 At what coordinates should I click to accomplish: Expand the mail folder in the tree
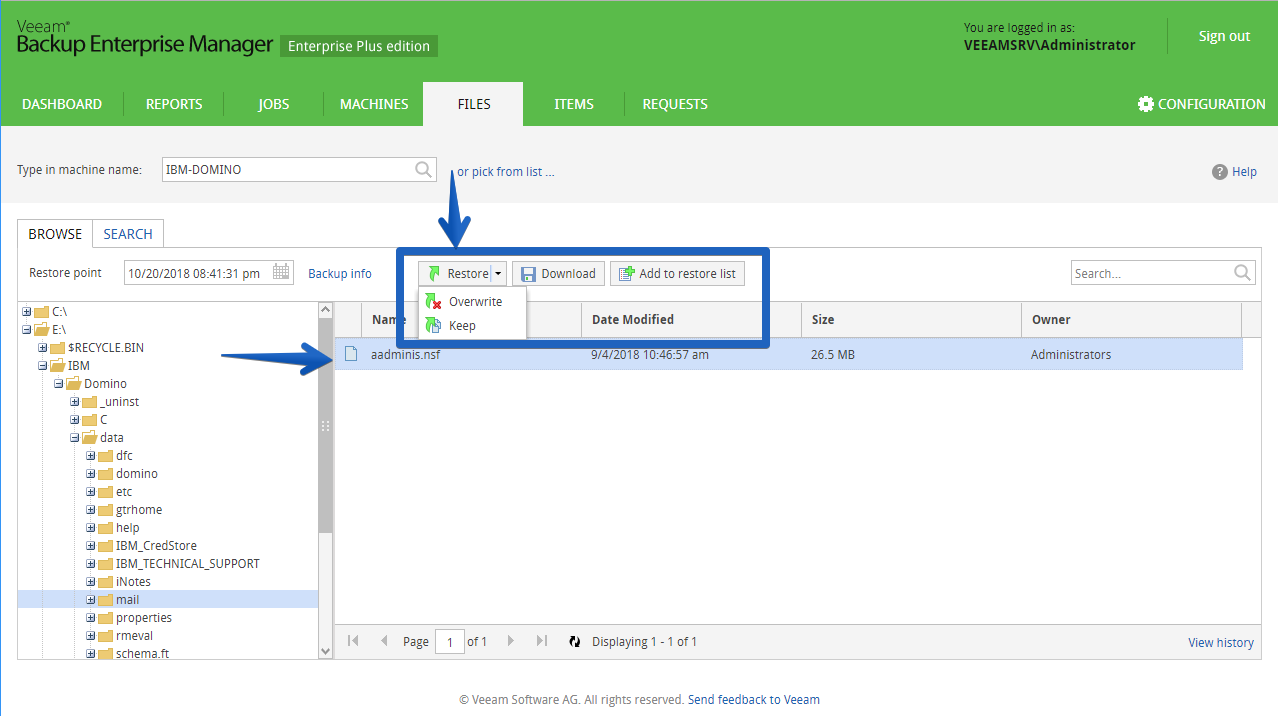coord(91,600)
